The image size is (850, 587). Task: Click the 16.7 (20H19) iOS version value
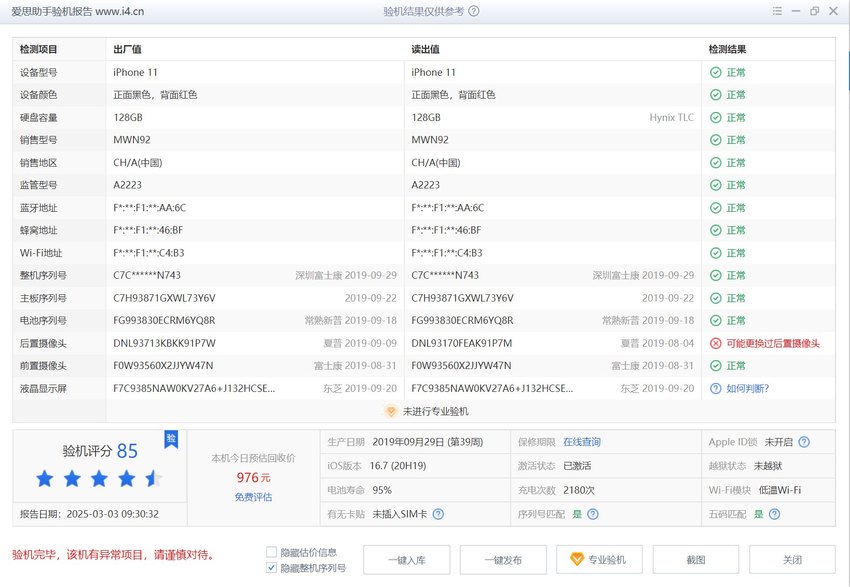click(x=398, y=466)
